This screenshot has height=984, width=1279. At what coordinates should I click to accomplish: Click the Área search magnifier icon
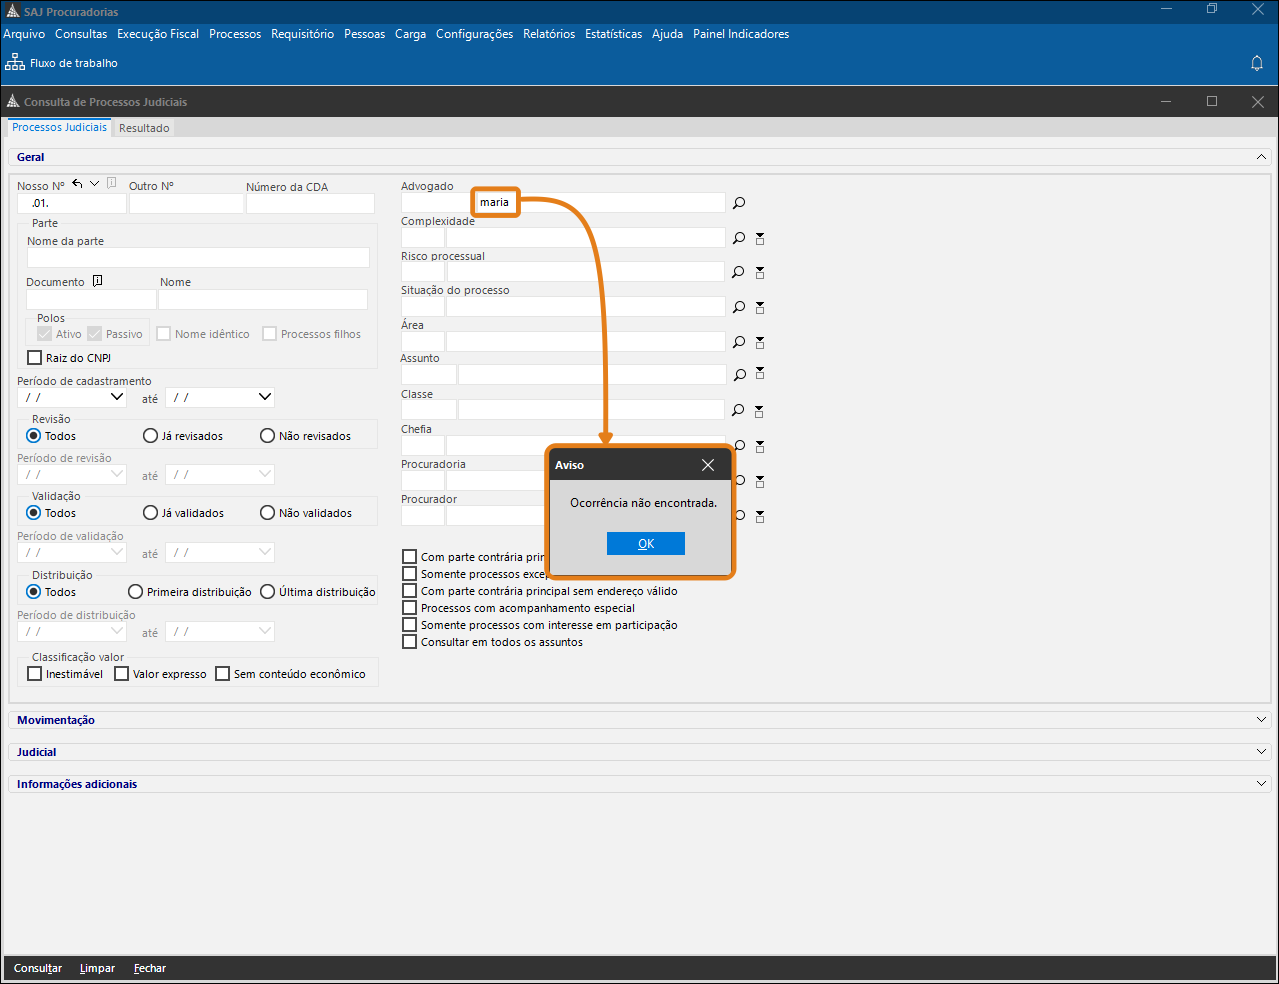click(739, 342)
